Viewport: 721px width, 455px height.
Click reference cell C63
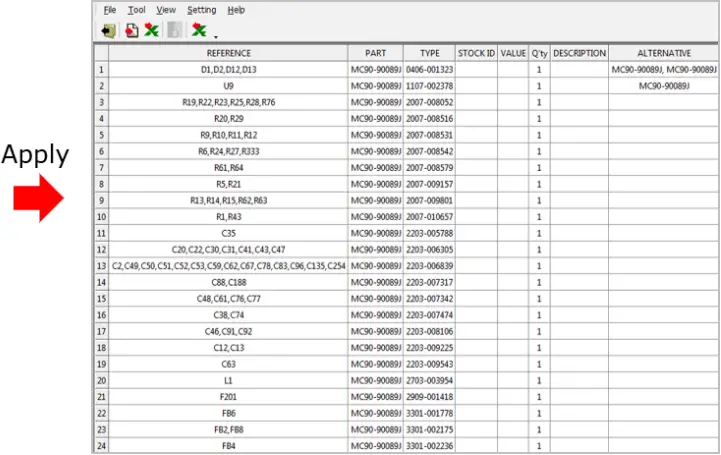[x=229, y=364]
